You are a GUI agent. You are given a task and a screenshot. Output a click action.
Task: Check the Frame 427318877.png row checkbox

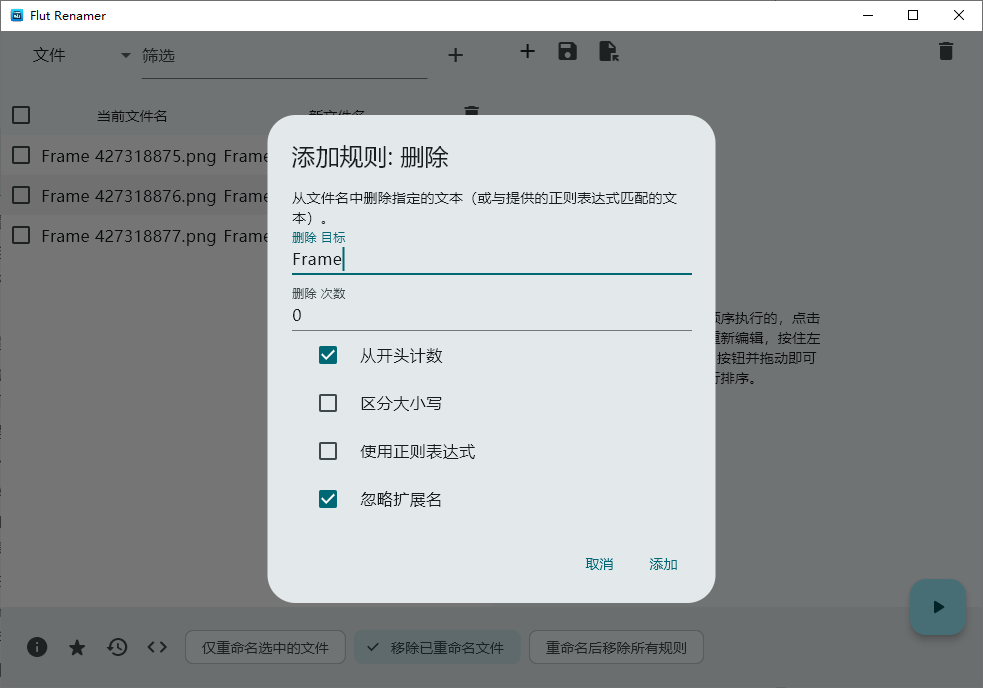(x=21, y=235)
